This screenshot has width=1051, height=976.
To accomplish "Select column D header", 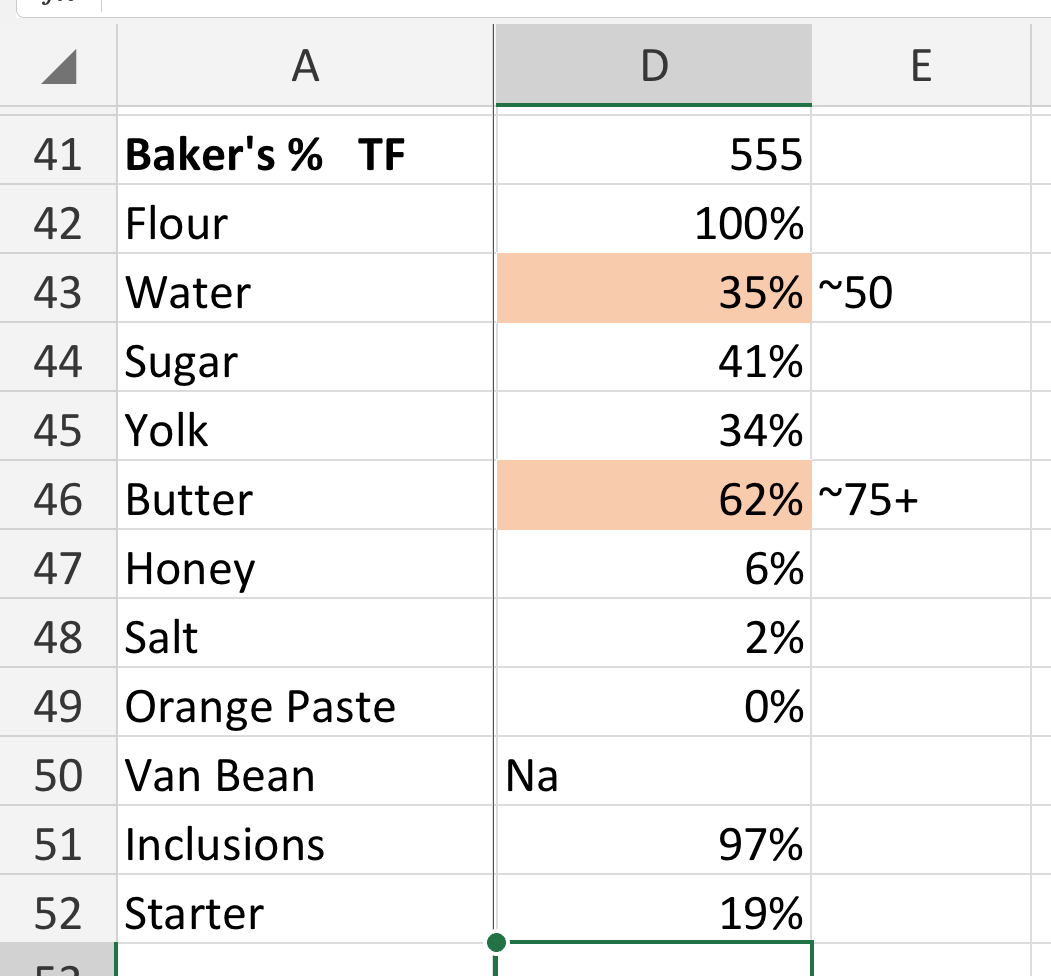I will click(x=654, y=66).
